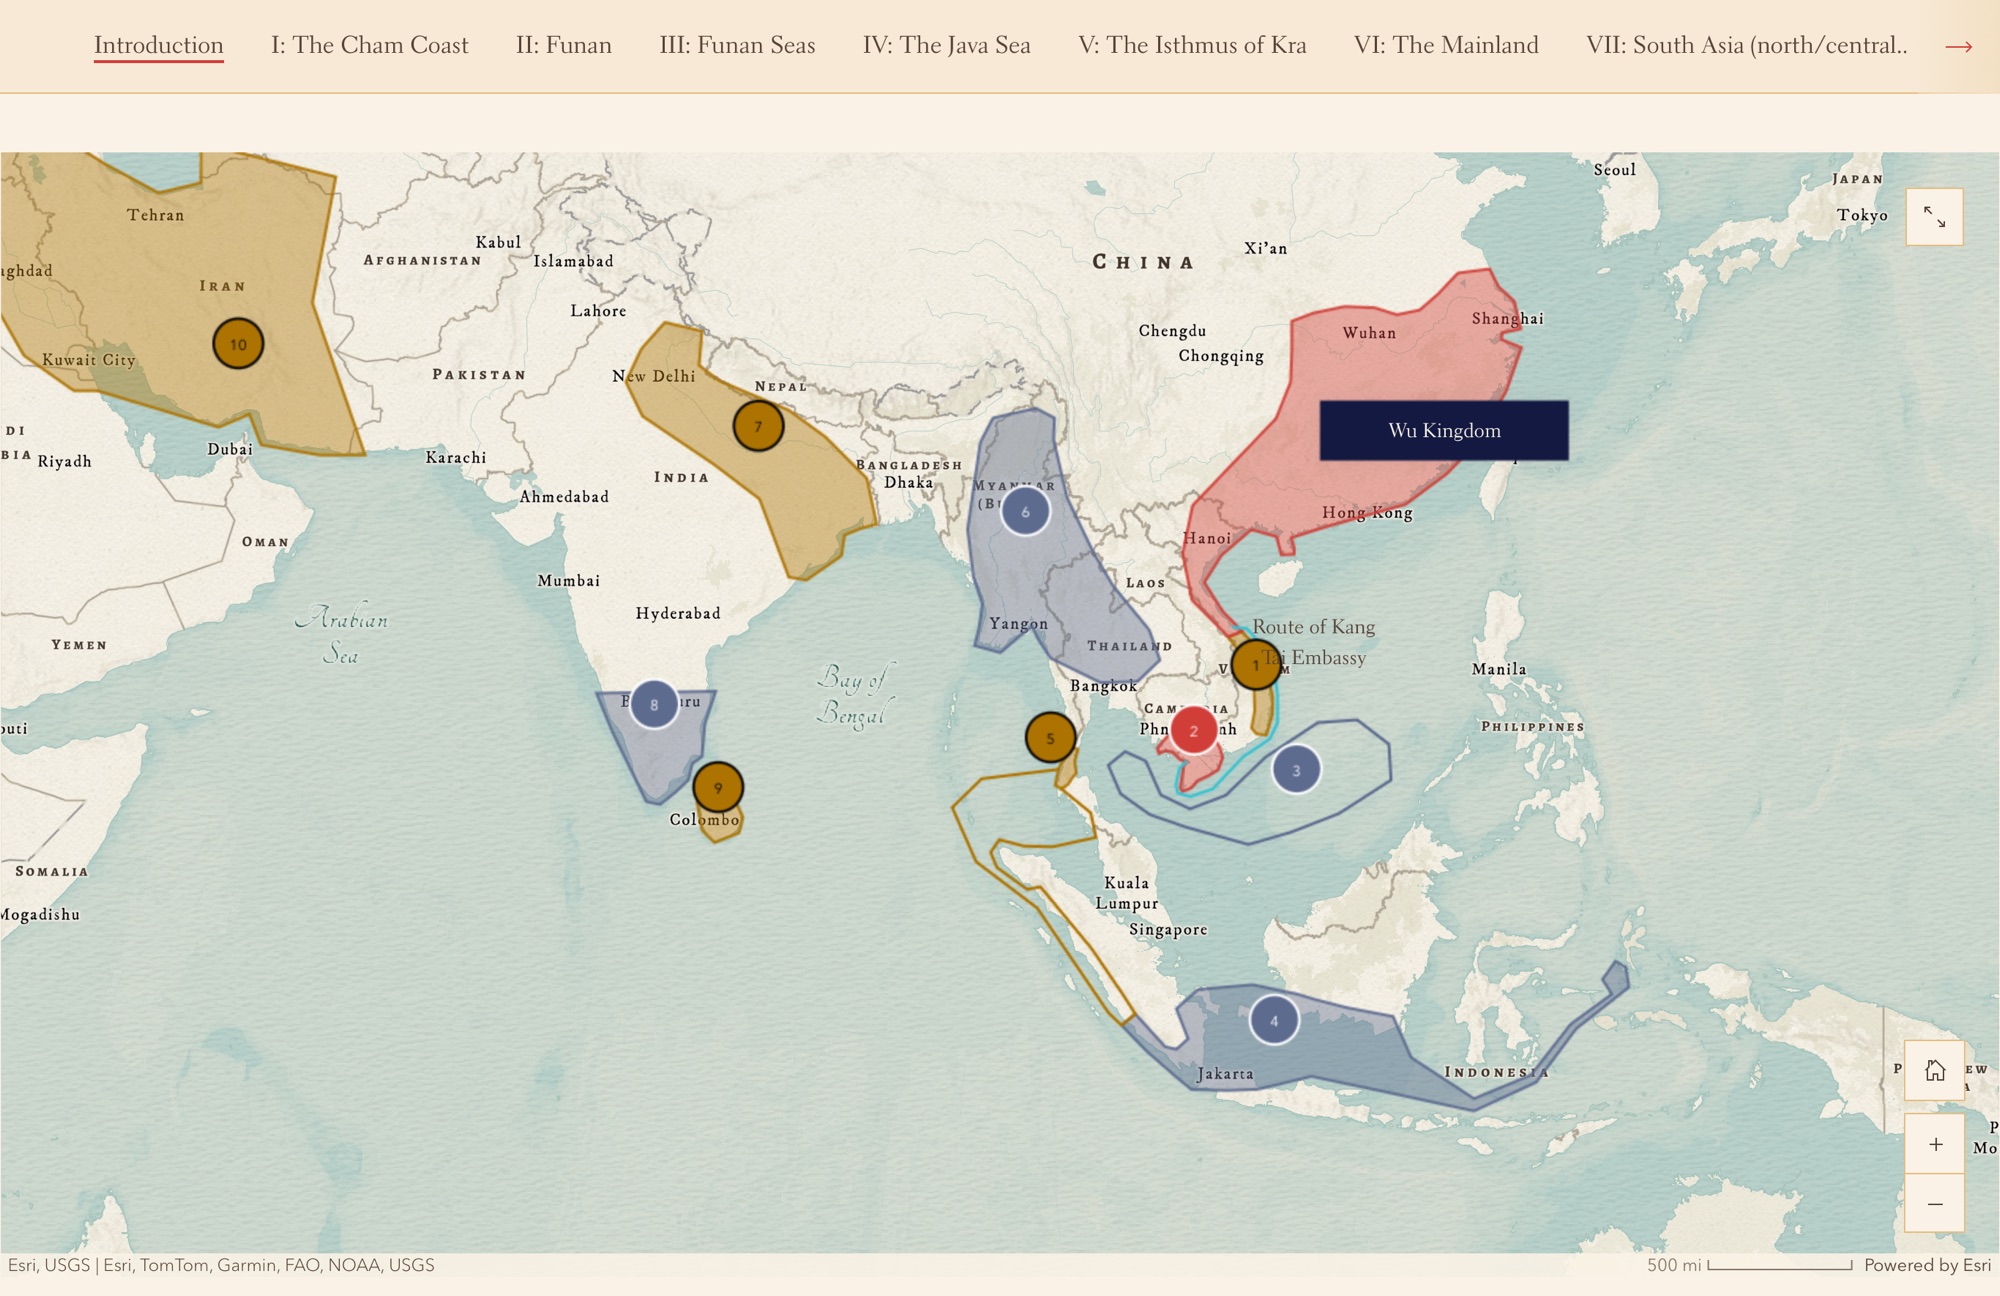Click the Route of Kang Tai Embassy label
Screen dimensions: 2000x1296
[x=1314, y=642]
